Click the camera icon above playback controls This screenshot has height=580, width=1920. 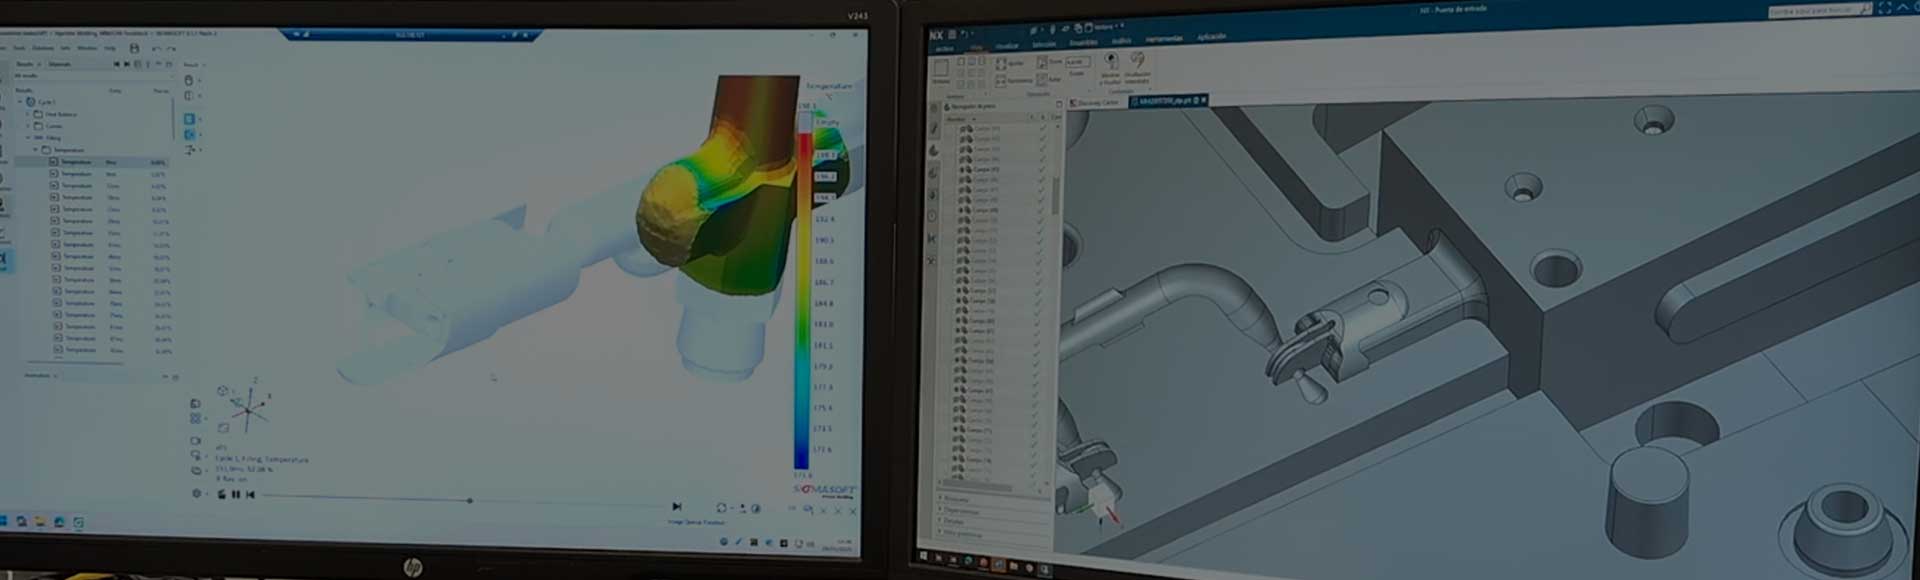tap(196, 441)
